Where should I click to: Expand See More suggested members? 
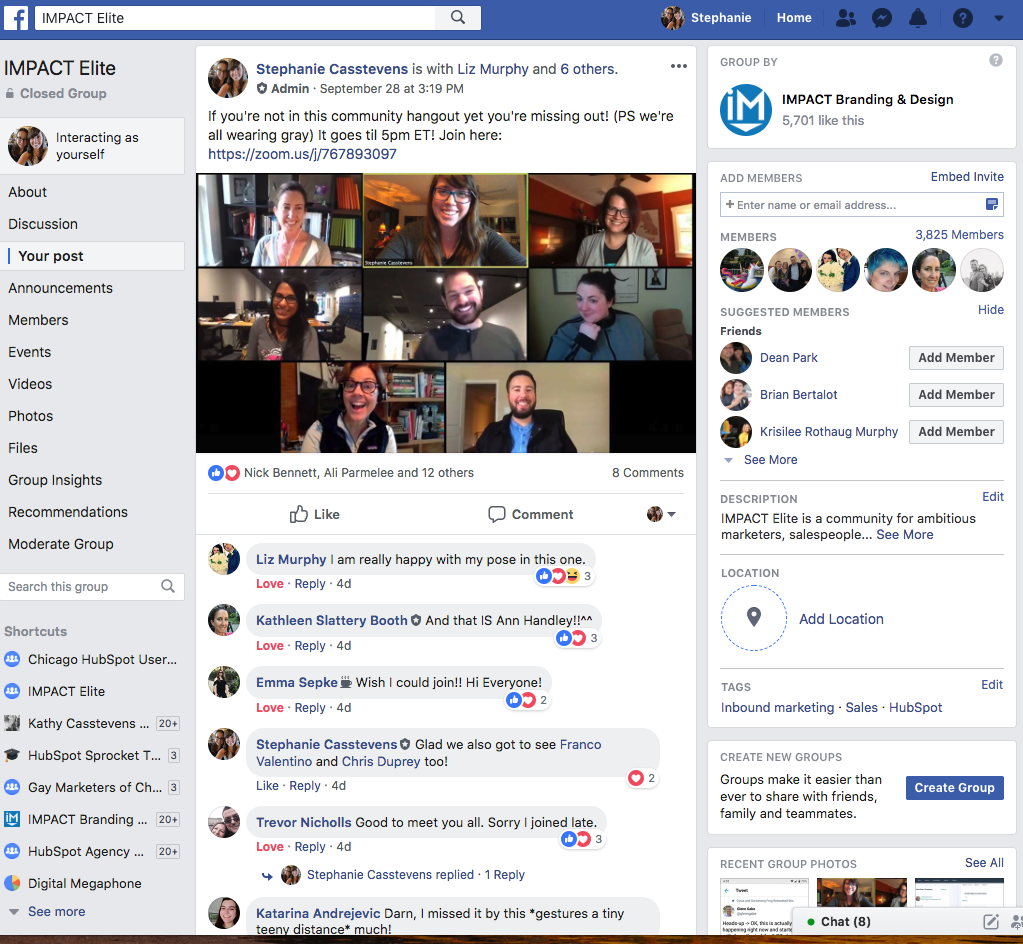(771, 459)
